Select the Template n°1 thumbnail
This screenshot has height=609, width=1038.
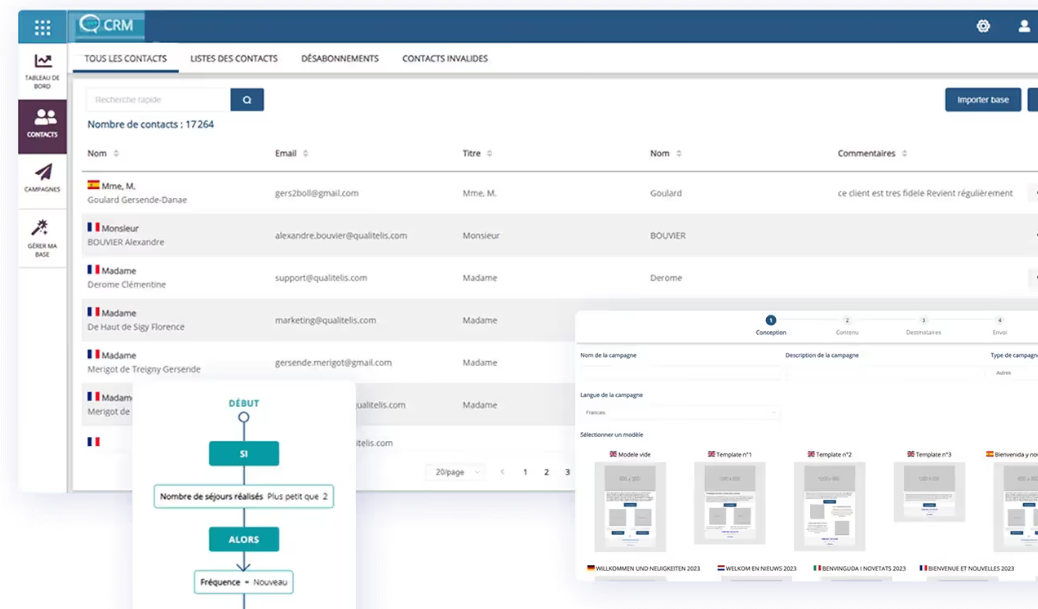tap(729, 502)
